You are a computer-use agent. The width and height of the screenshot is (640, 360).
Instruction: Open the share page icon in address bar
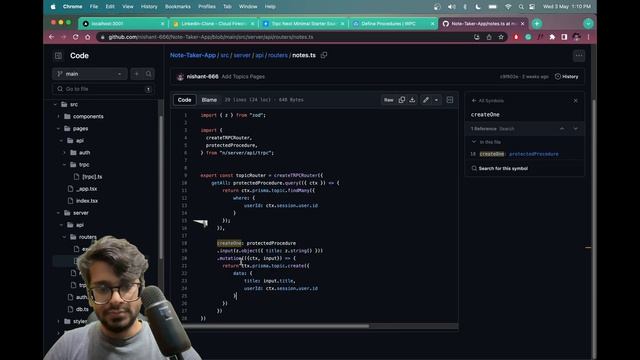[x=489, y=37]
